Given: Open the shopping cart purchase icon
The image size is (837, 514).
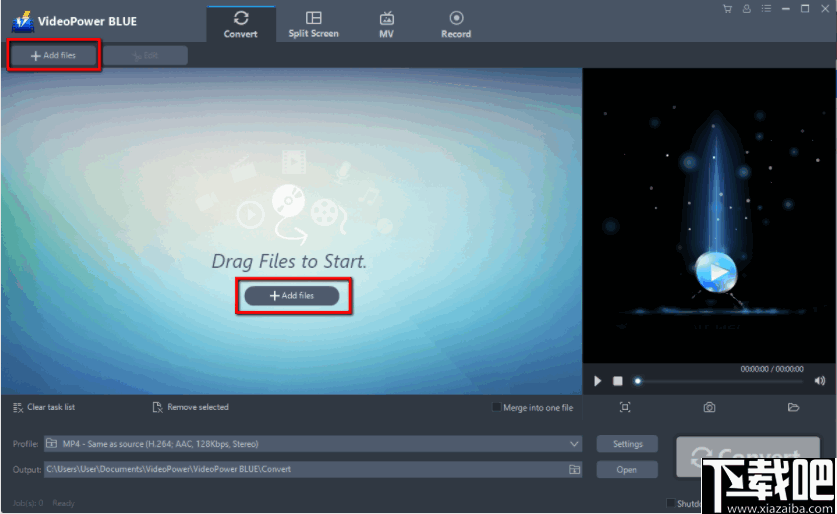Looking at the screenshot, I should [727, 9].
